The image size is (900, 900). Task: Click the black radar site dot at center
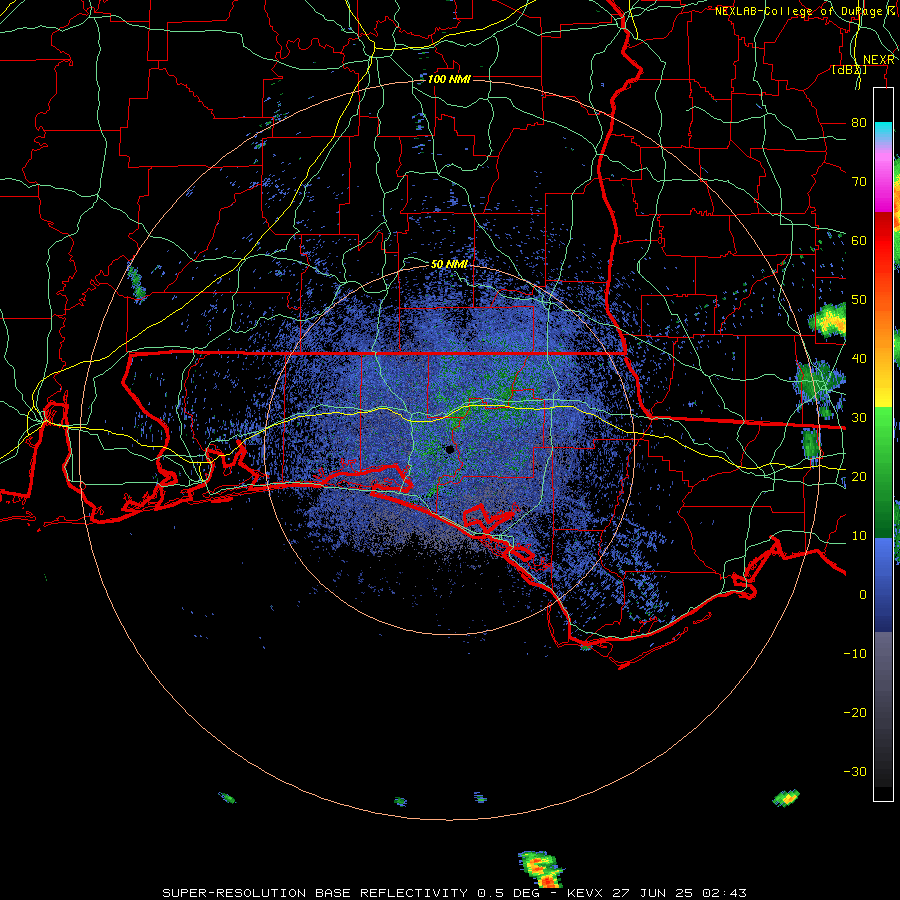tap(450, 449)
